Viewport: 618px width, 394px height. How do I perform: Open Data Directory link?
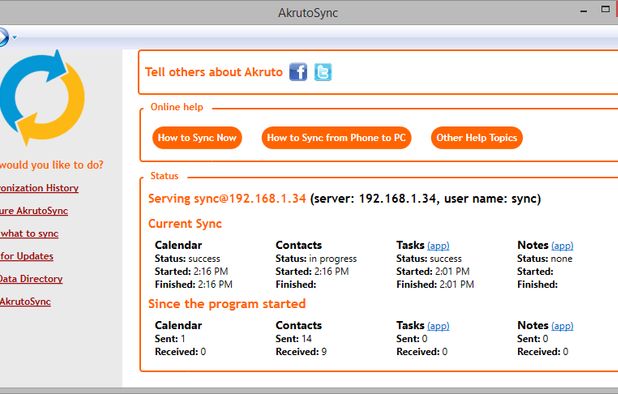(x=31, y=279)
